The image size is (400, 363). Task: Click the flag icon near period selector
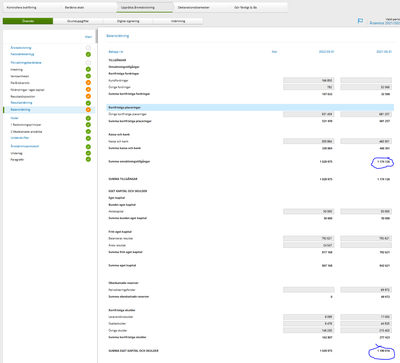point(360,21)
